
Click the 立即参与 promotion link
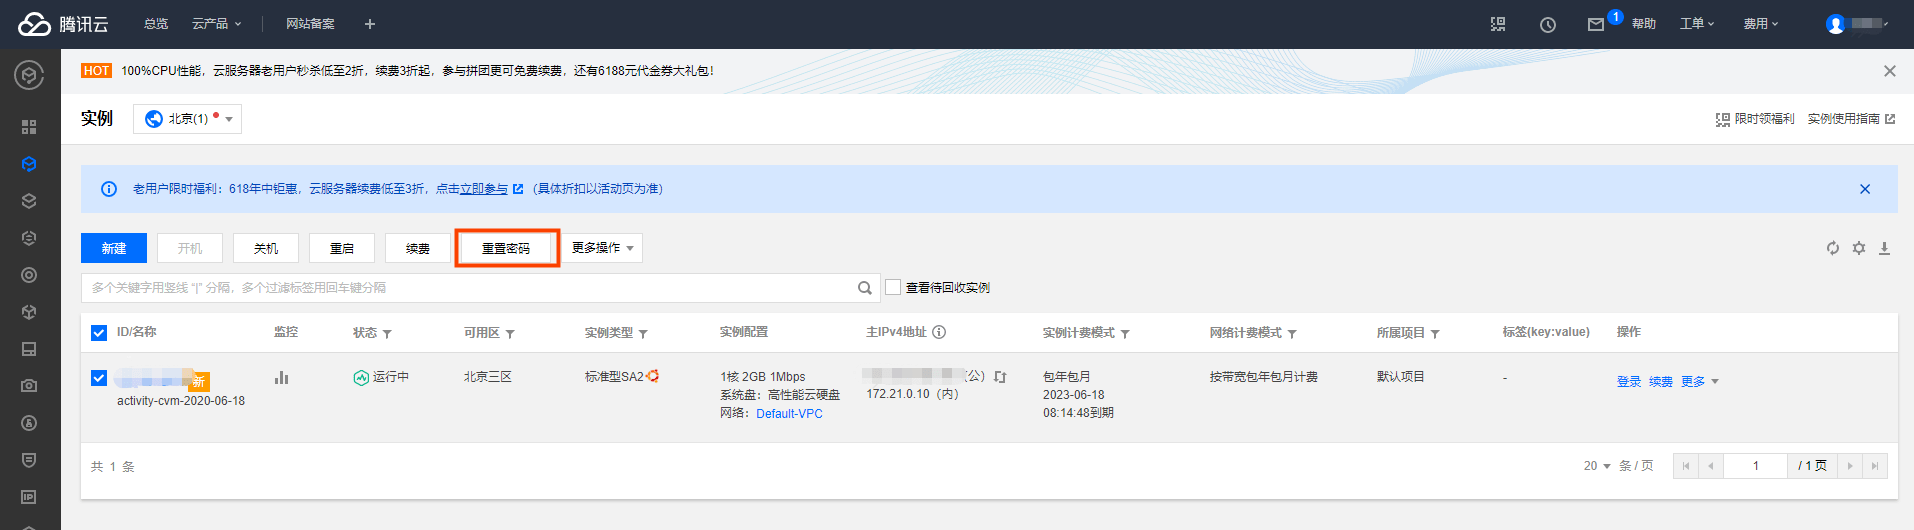point(484,189)
